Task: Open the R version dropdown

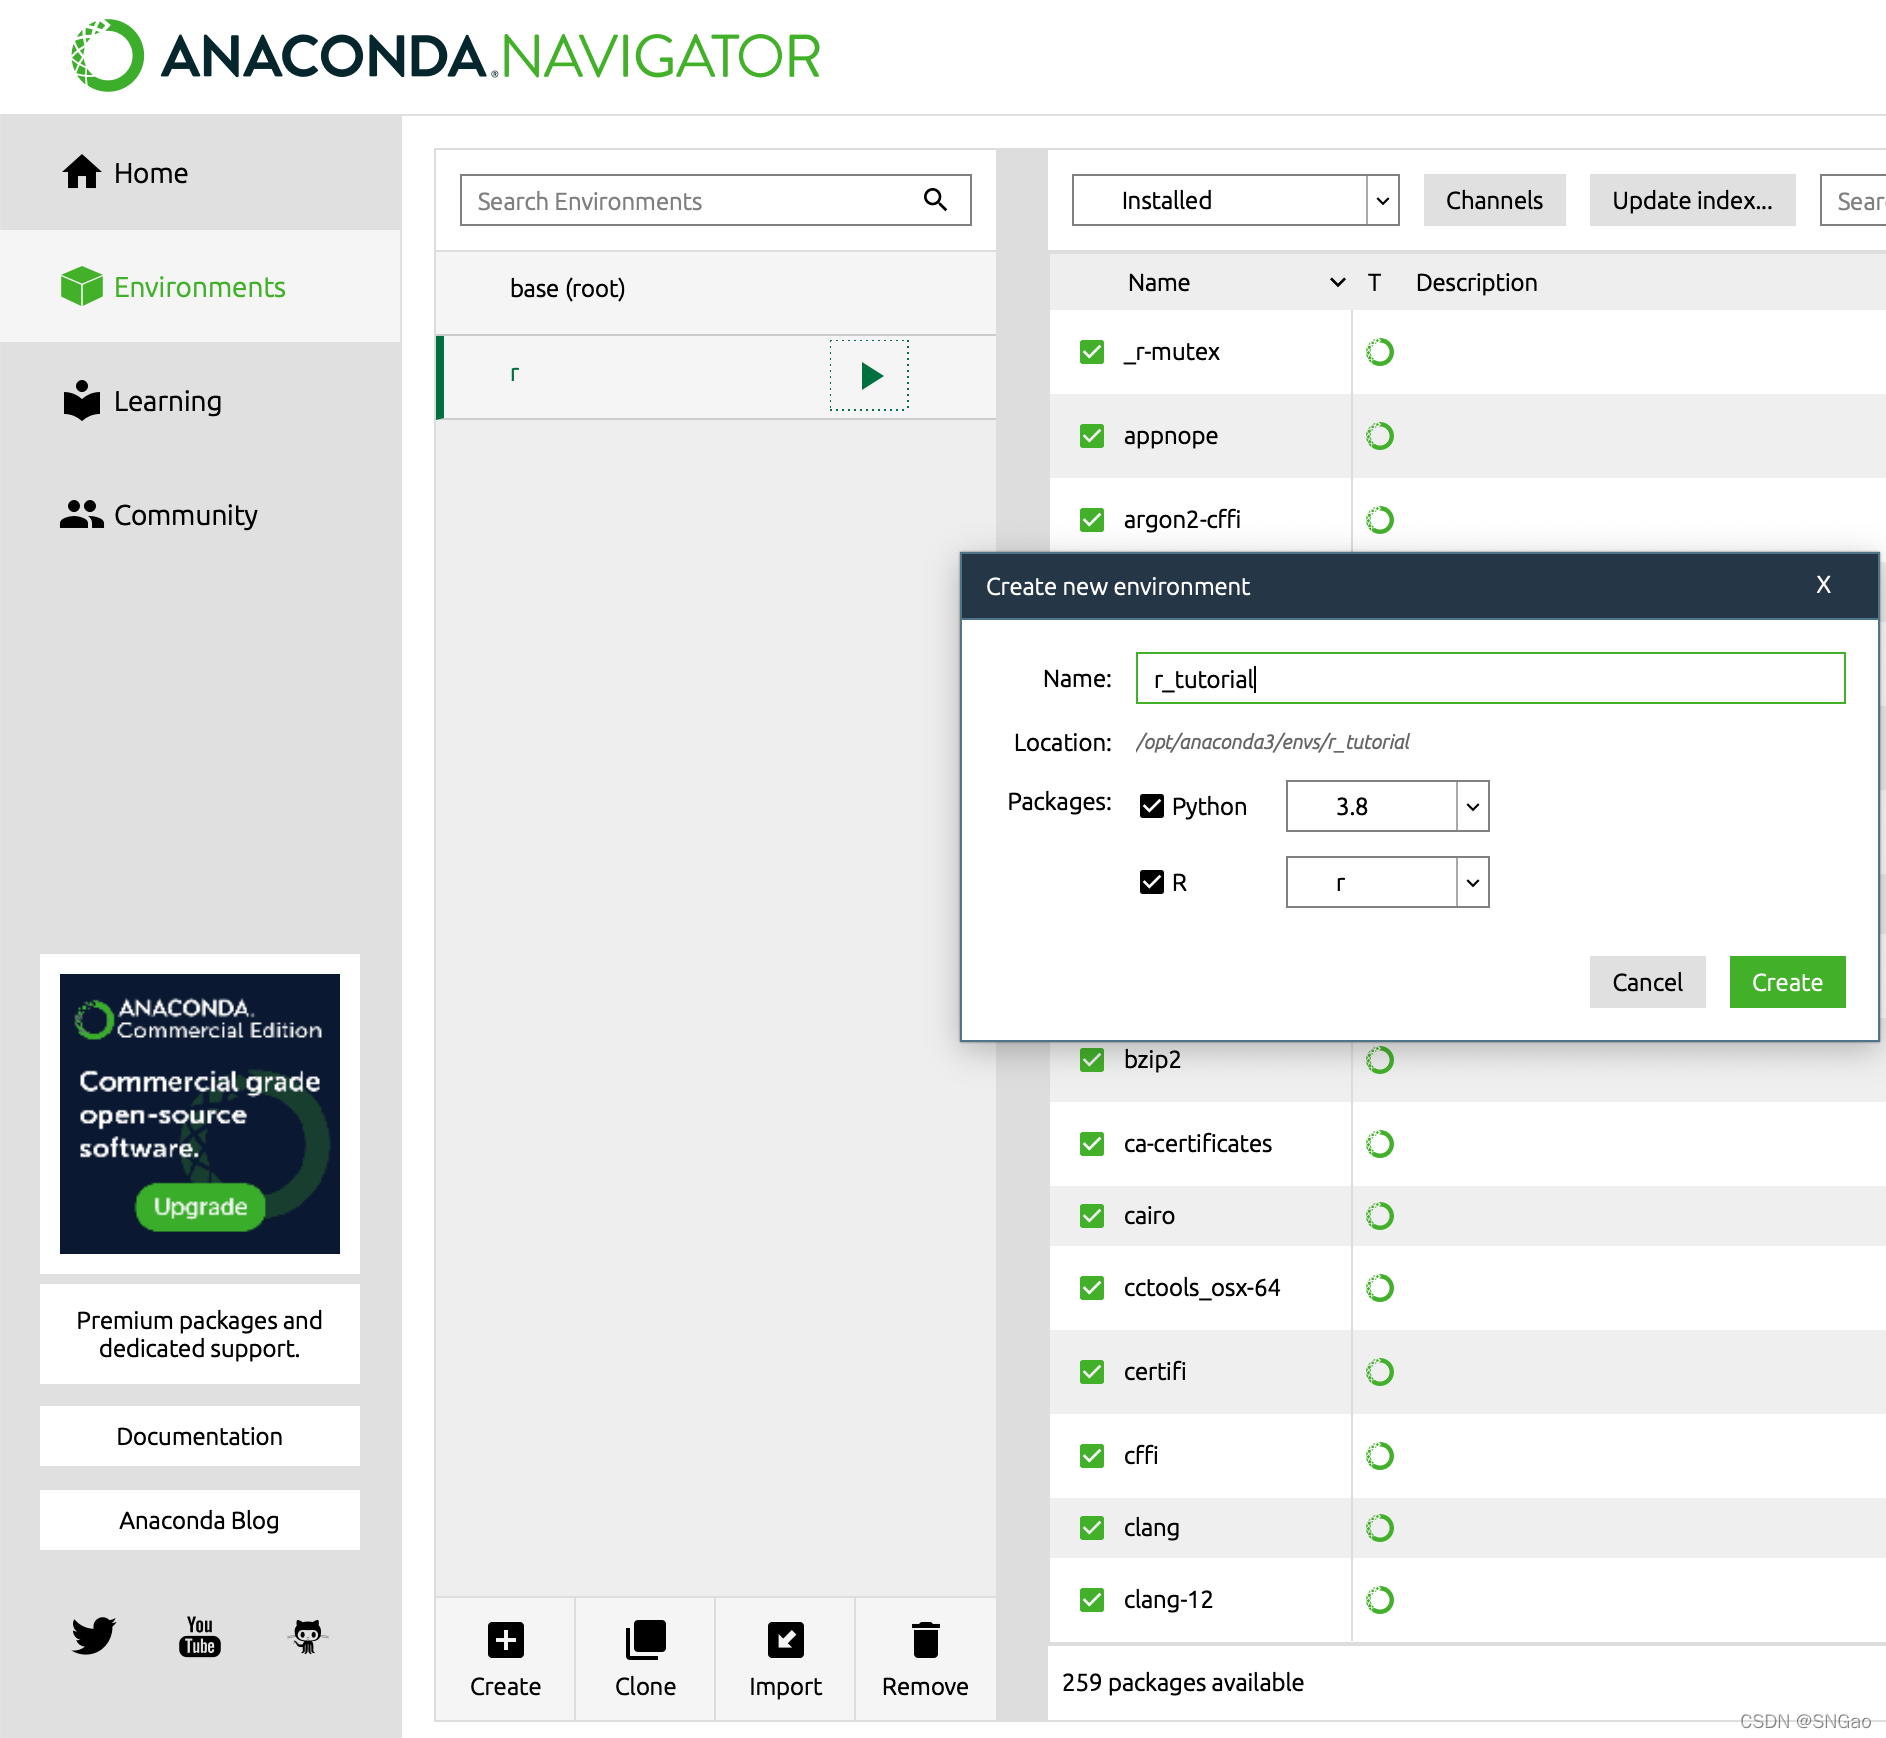Action: 1387,882
